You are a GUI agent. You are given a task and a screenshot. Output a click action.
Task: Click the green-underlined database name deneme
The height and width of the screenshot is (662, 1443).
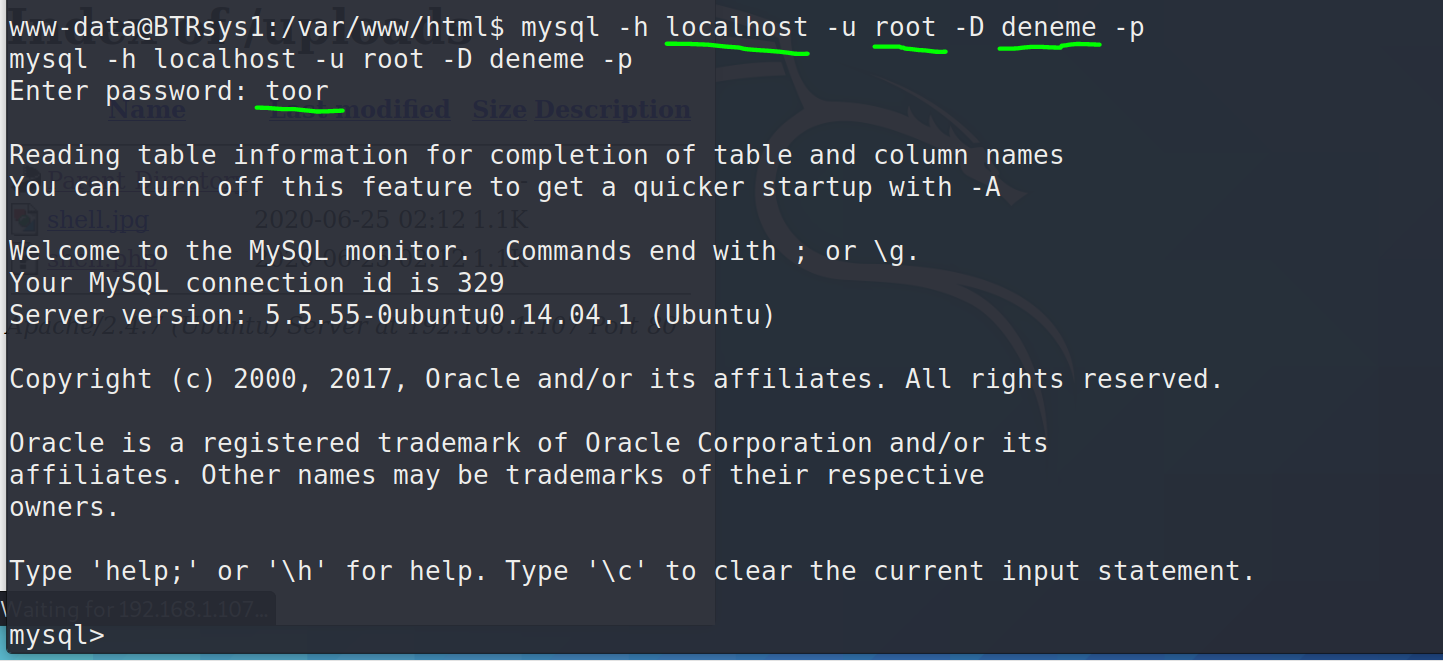click(1049, 28)
